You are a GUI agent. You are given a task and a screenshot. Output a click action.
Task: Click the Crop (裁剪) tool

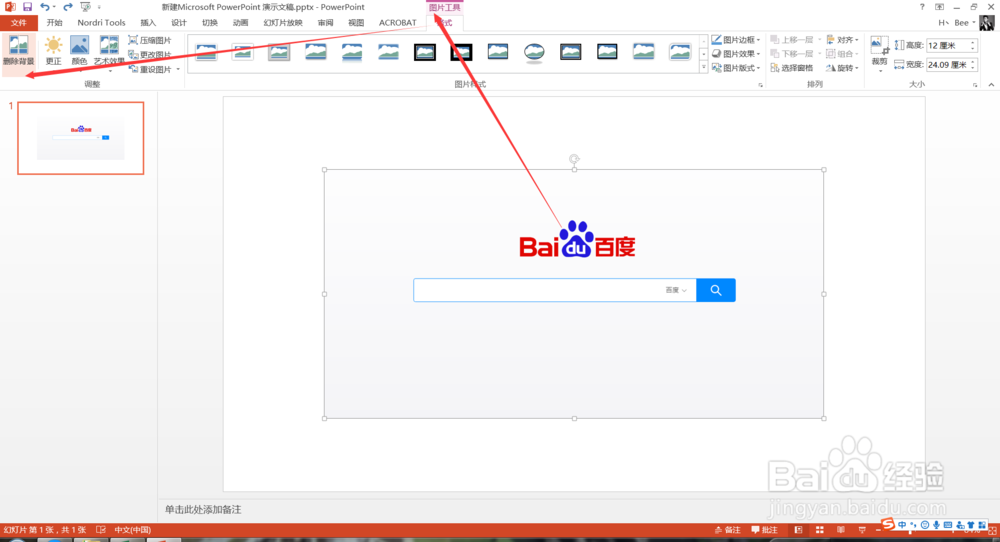[879, 51]
